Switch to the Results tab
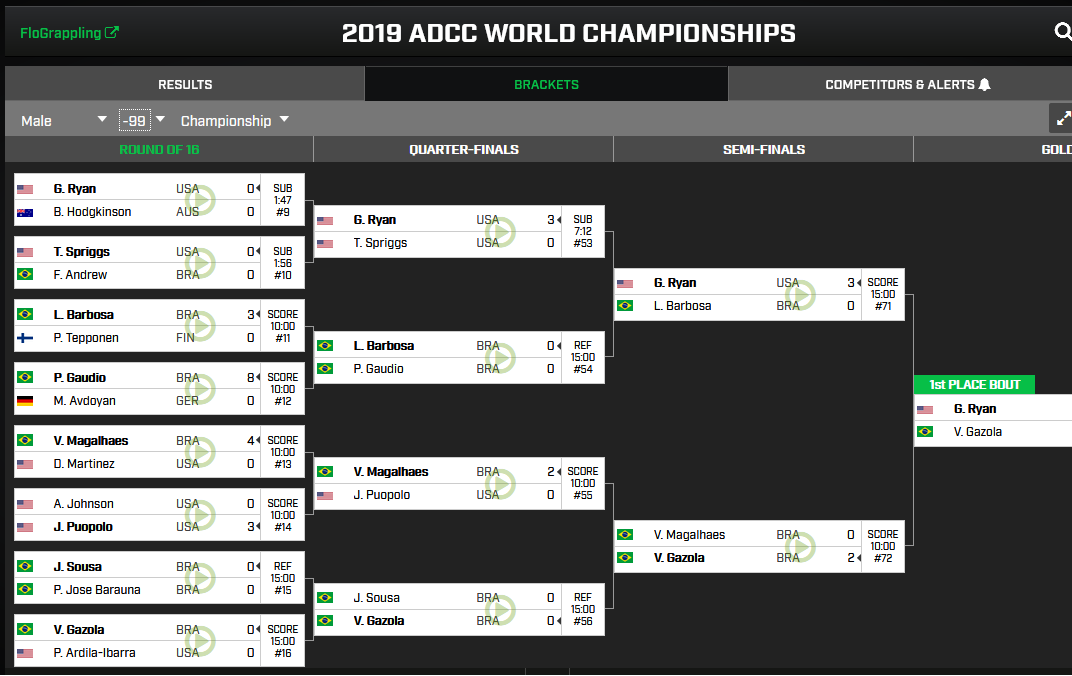 click(185, 84)
